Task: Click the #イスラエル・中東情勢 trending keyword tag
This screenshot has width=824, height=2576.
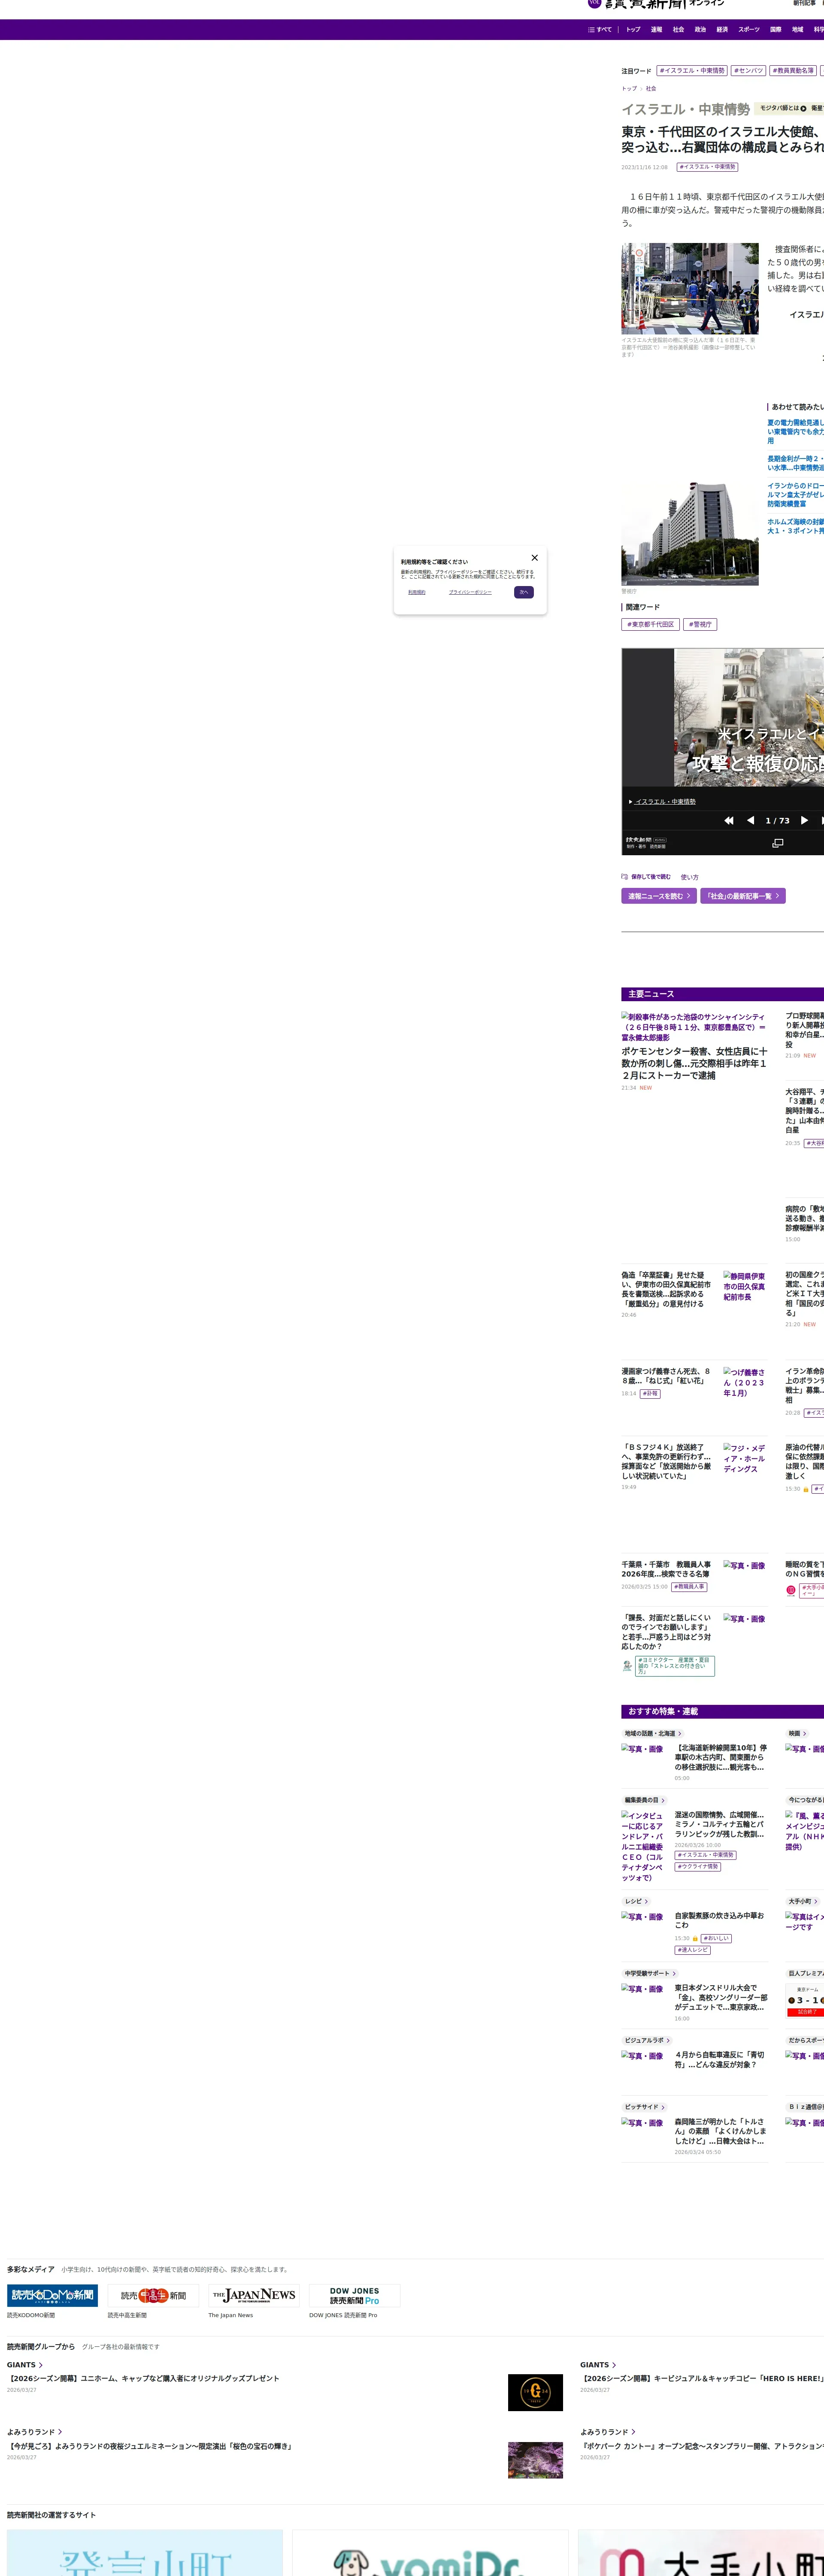Action: (x=692, y=71)
